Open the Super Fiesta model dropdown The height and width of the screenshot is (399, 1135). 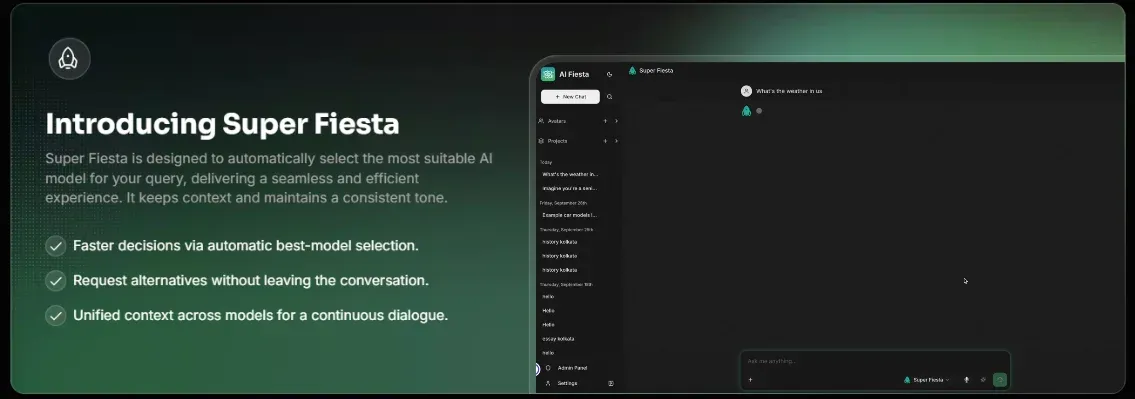click(x=927, y=379)
